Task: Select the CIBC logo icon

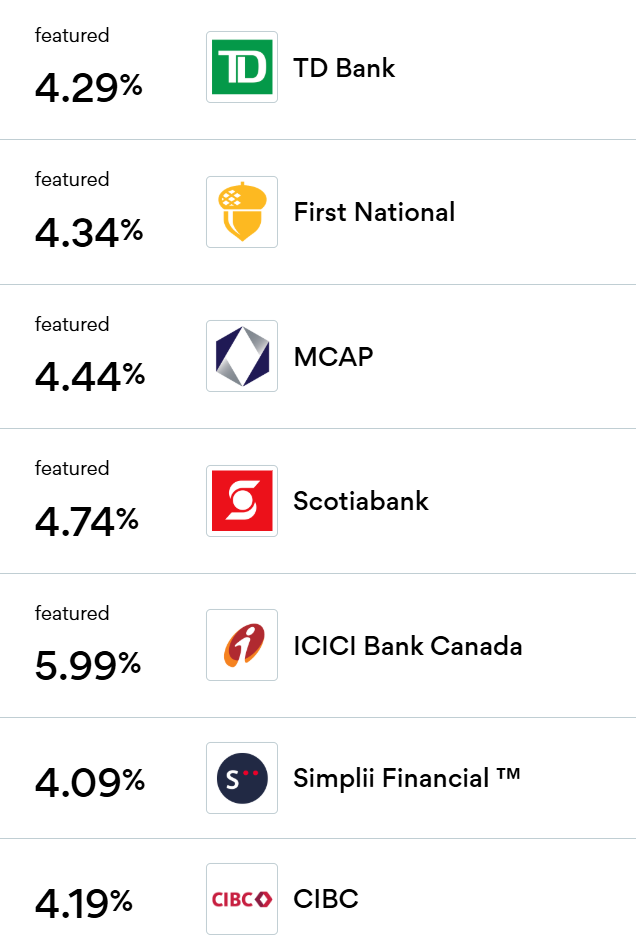Action: pos(242,899)
